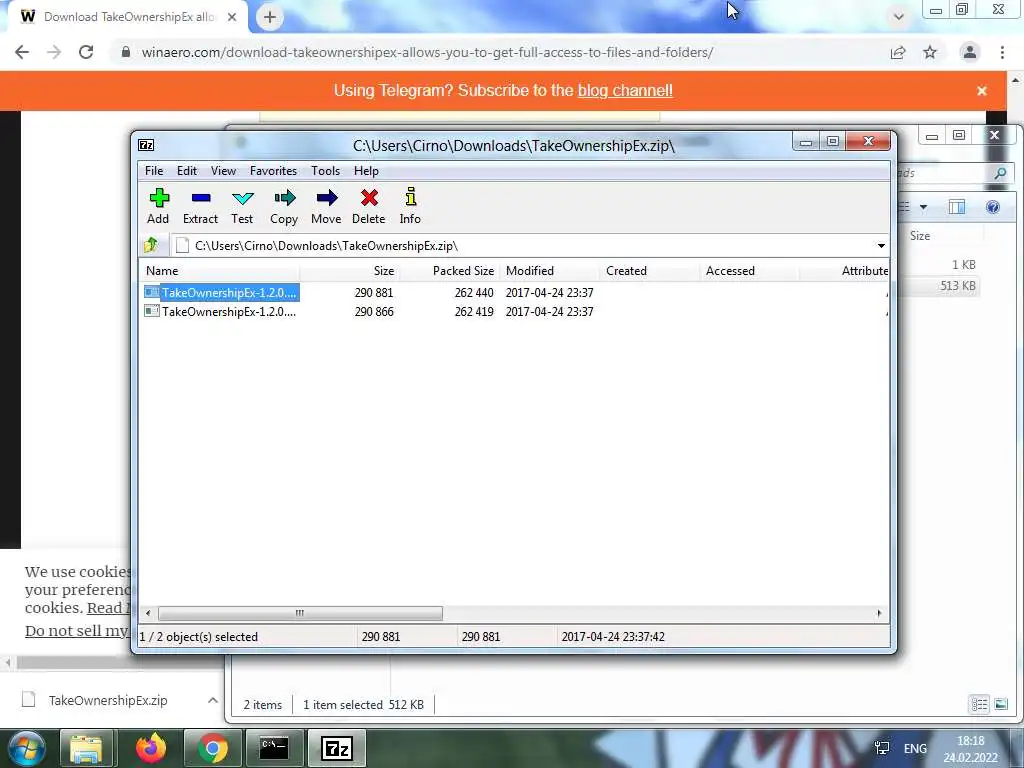Viewport: 1024px width, 768px height.
Task: Sort by the Size column in 7-Zip
Action: pyautogui.click(x=350, y=270)
